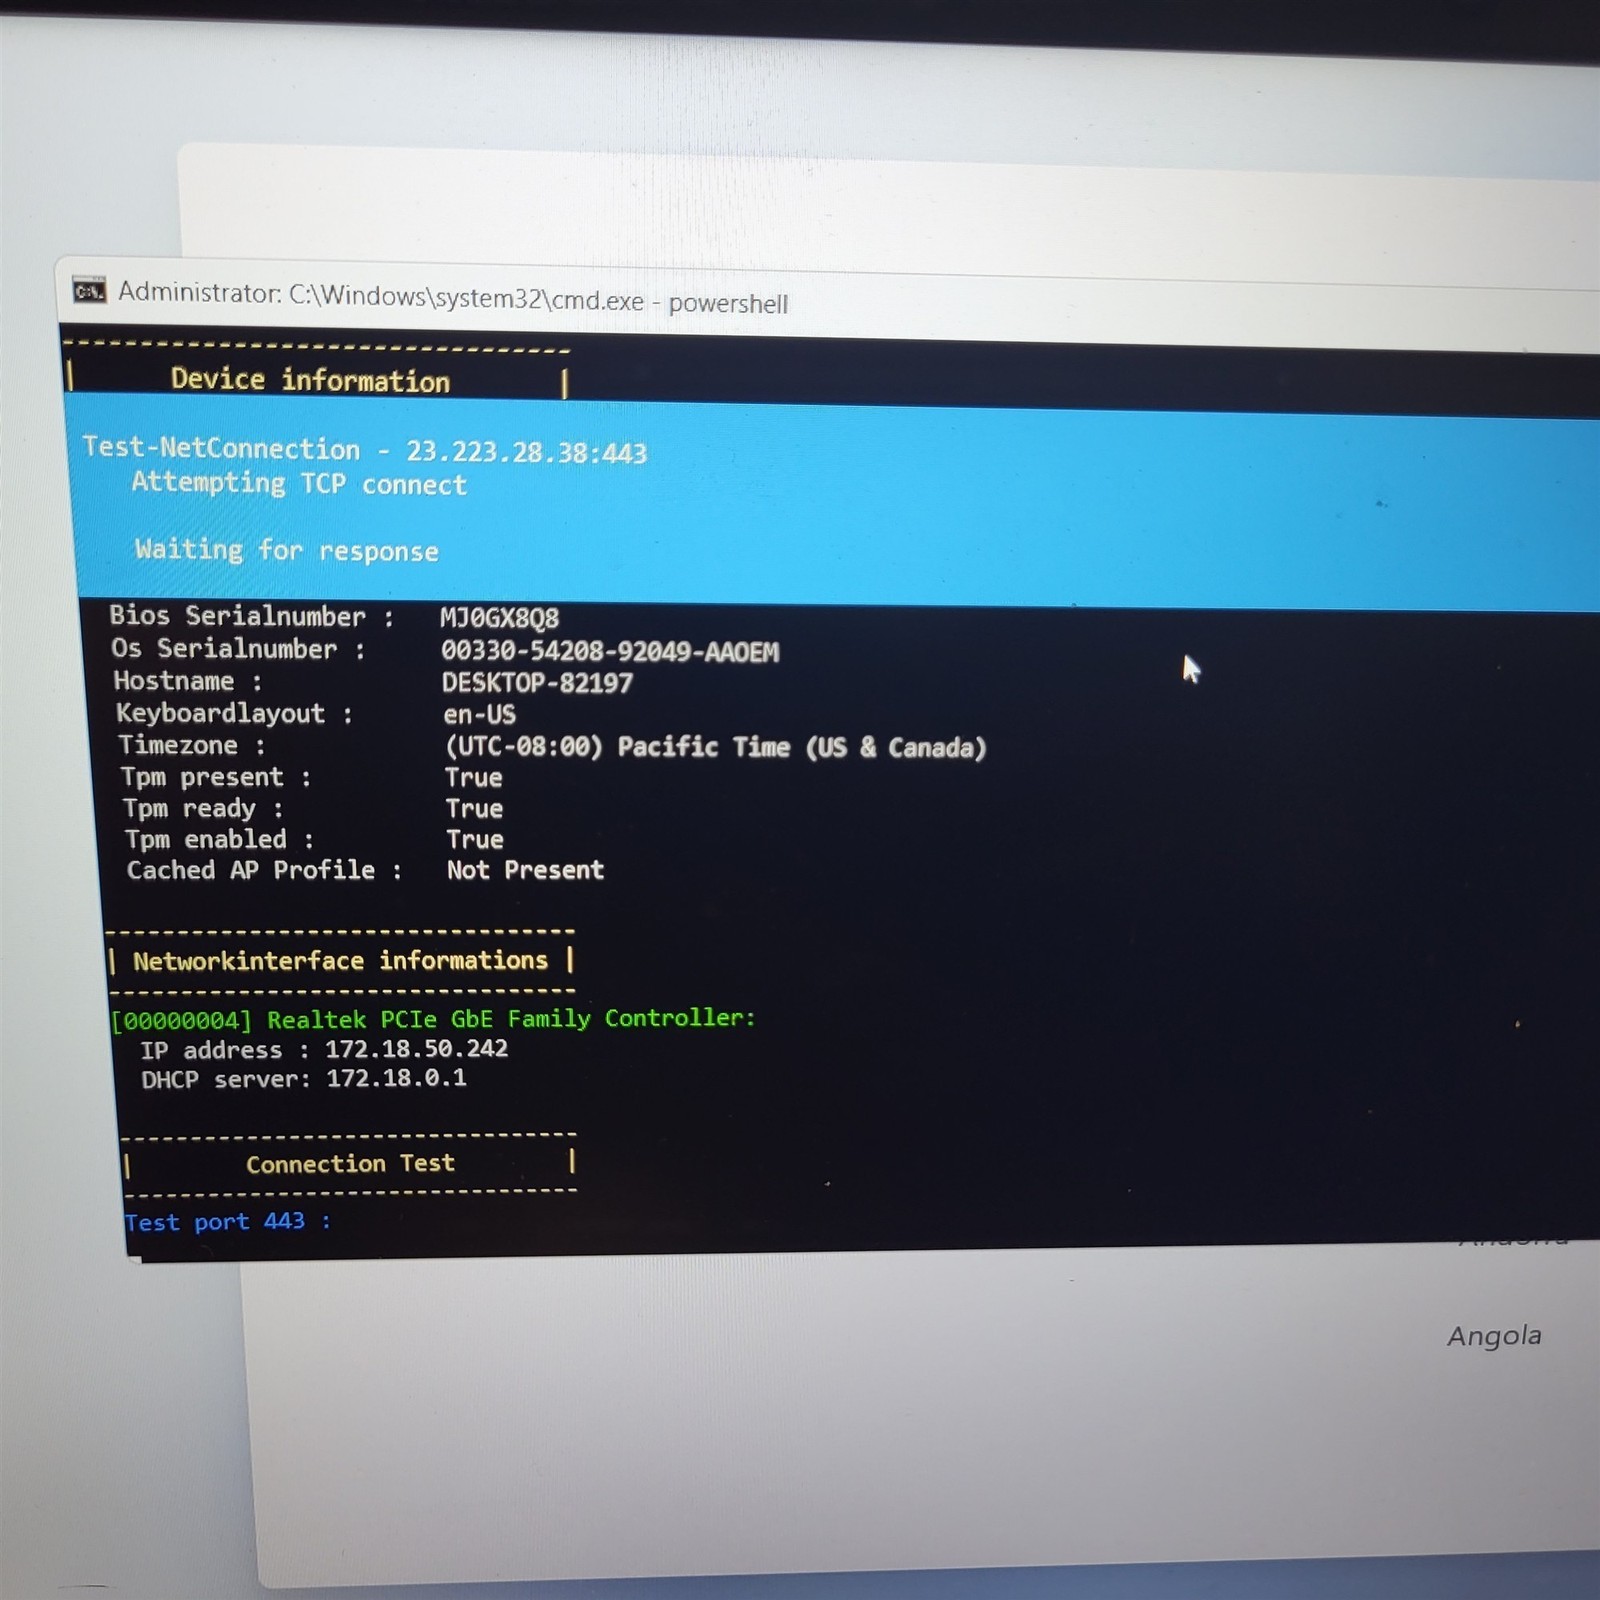Click the Tpm enabled label
Image resolution: width=1600 pixels, height=1600 pixels.
click(x=220, y=839)
